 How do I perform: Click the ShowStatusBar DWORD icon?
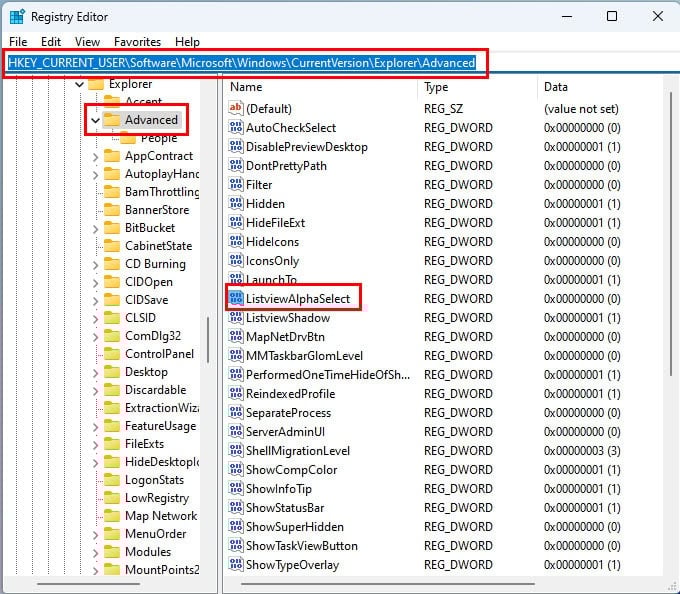(x=236, y=507)
